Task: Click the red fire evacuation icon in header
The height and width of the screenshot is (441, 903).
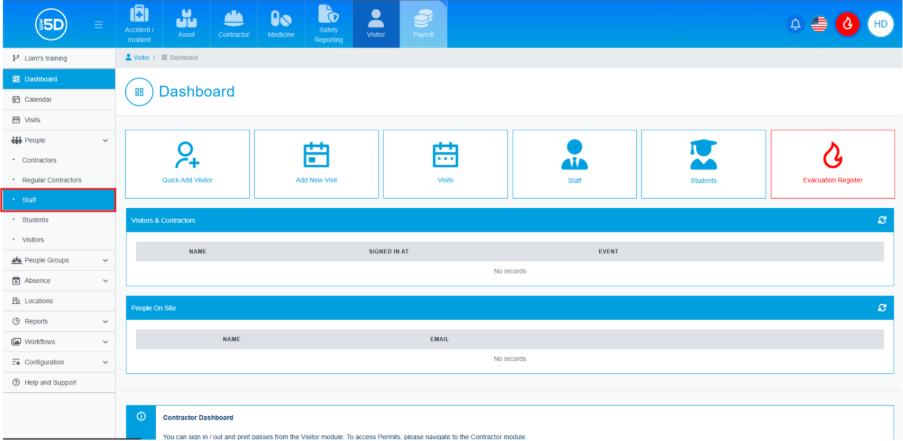Action: click(847, 24)
